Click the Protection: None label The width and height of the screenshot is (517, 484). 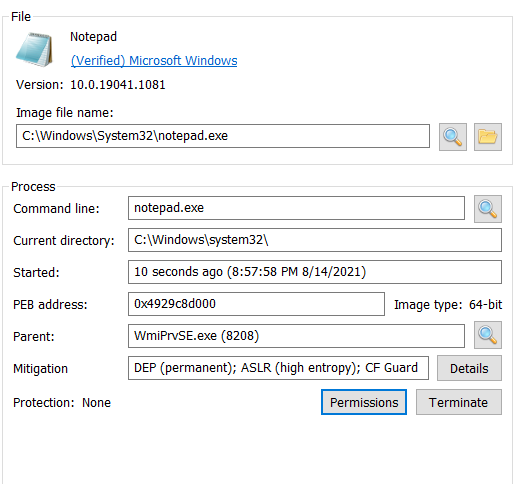(62, 403)
